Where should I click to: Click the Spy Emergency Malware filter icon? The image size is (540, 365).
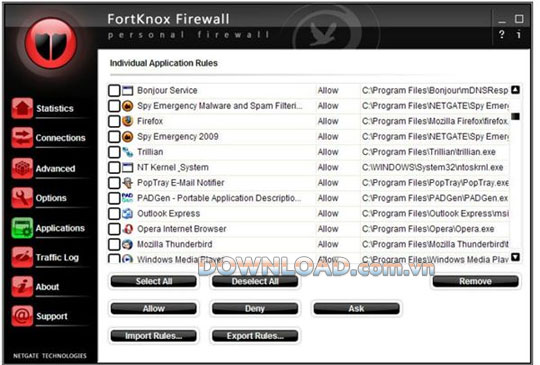[x=127, y=106]
